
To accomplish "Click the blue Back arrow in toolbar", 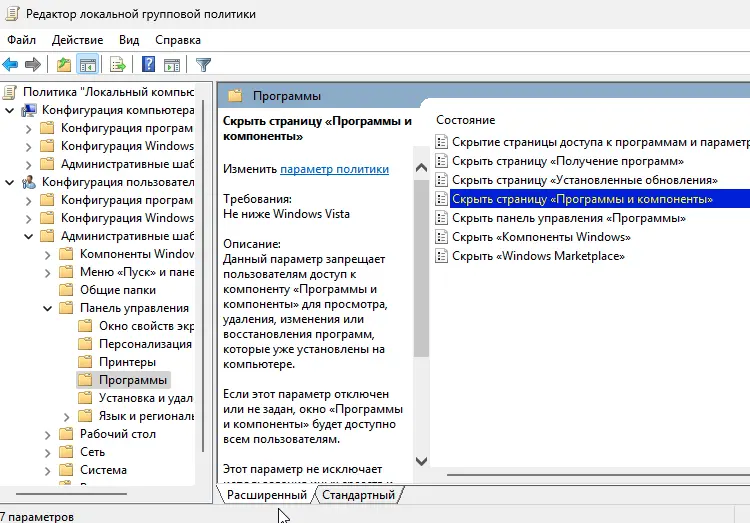I will [11, 65].
